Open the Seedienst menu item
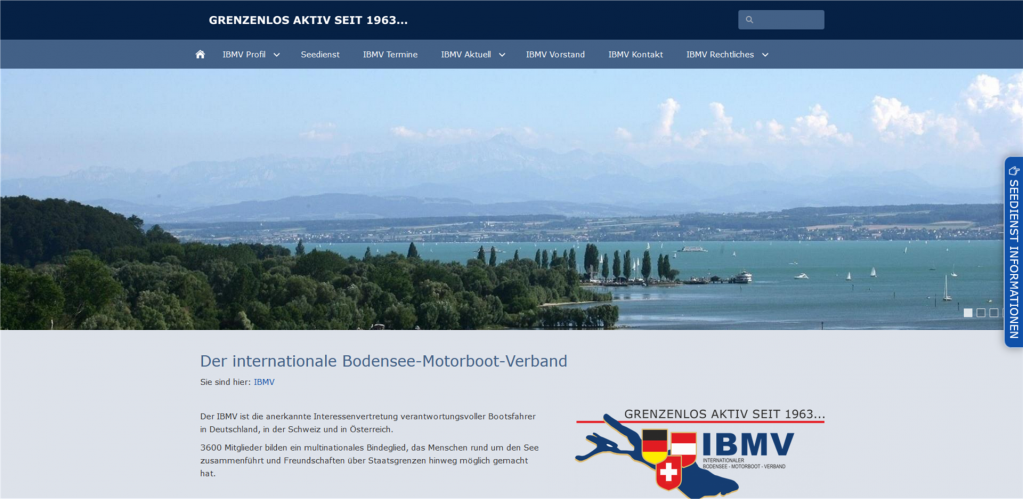Viewport: 1023px width, 499px height. pos(320,55)
